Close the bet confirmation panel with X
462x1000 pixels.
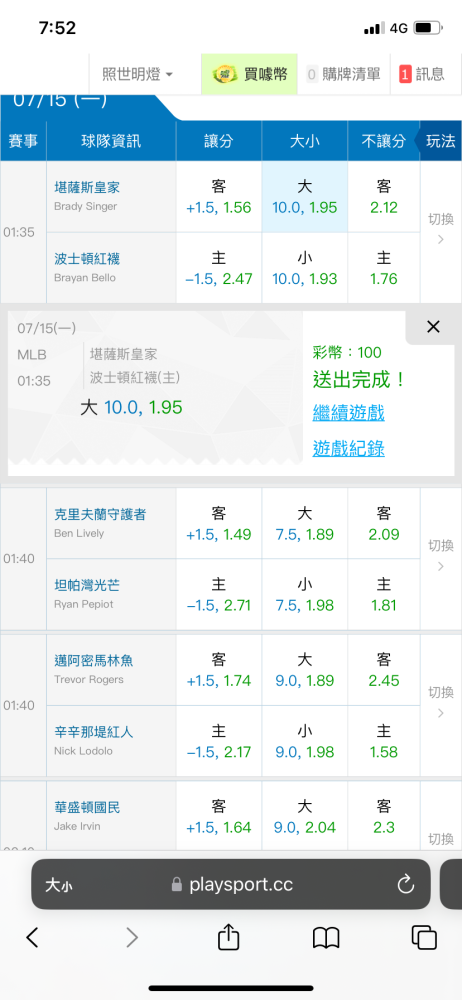coord(433,327)
